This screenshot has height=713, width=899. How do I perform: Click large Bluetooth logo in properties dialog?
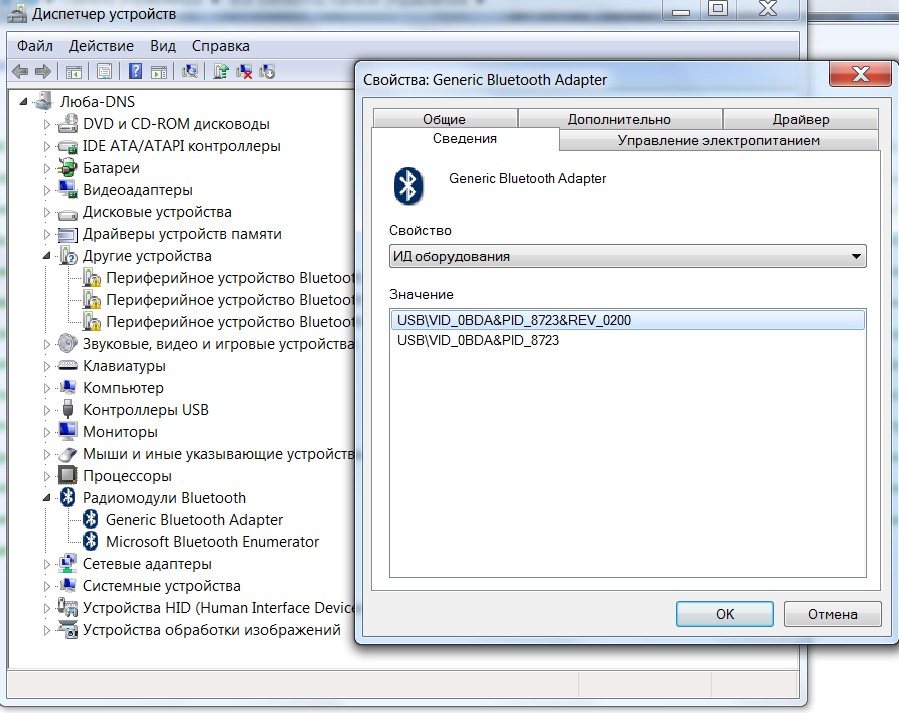[x=408, y=186]
